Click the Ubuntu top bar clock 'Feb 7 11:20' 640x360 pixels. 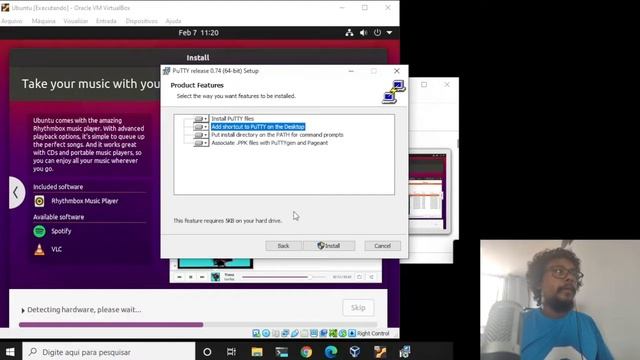[x=198, y=33]
